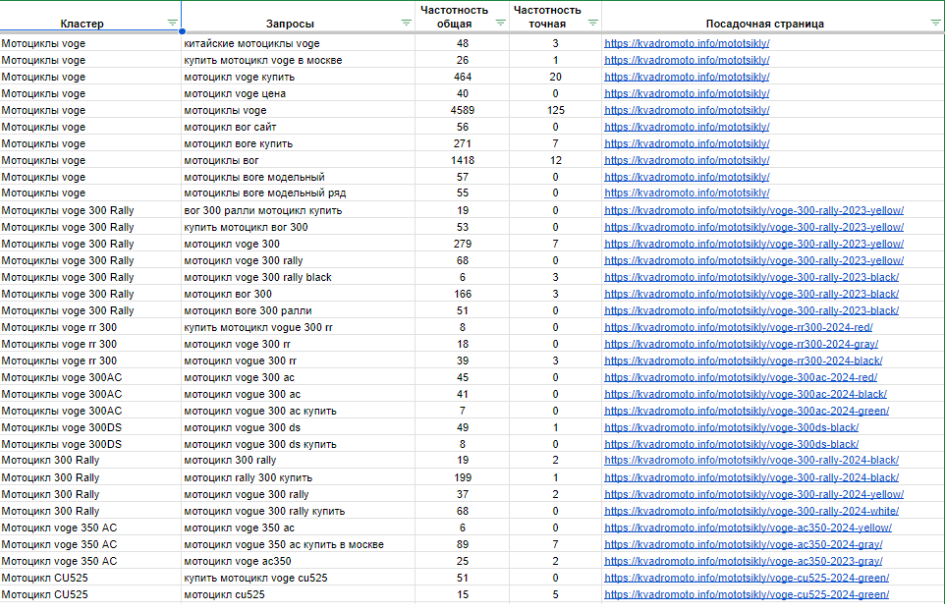Open the voge-rr300-2024-red link

738,327
